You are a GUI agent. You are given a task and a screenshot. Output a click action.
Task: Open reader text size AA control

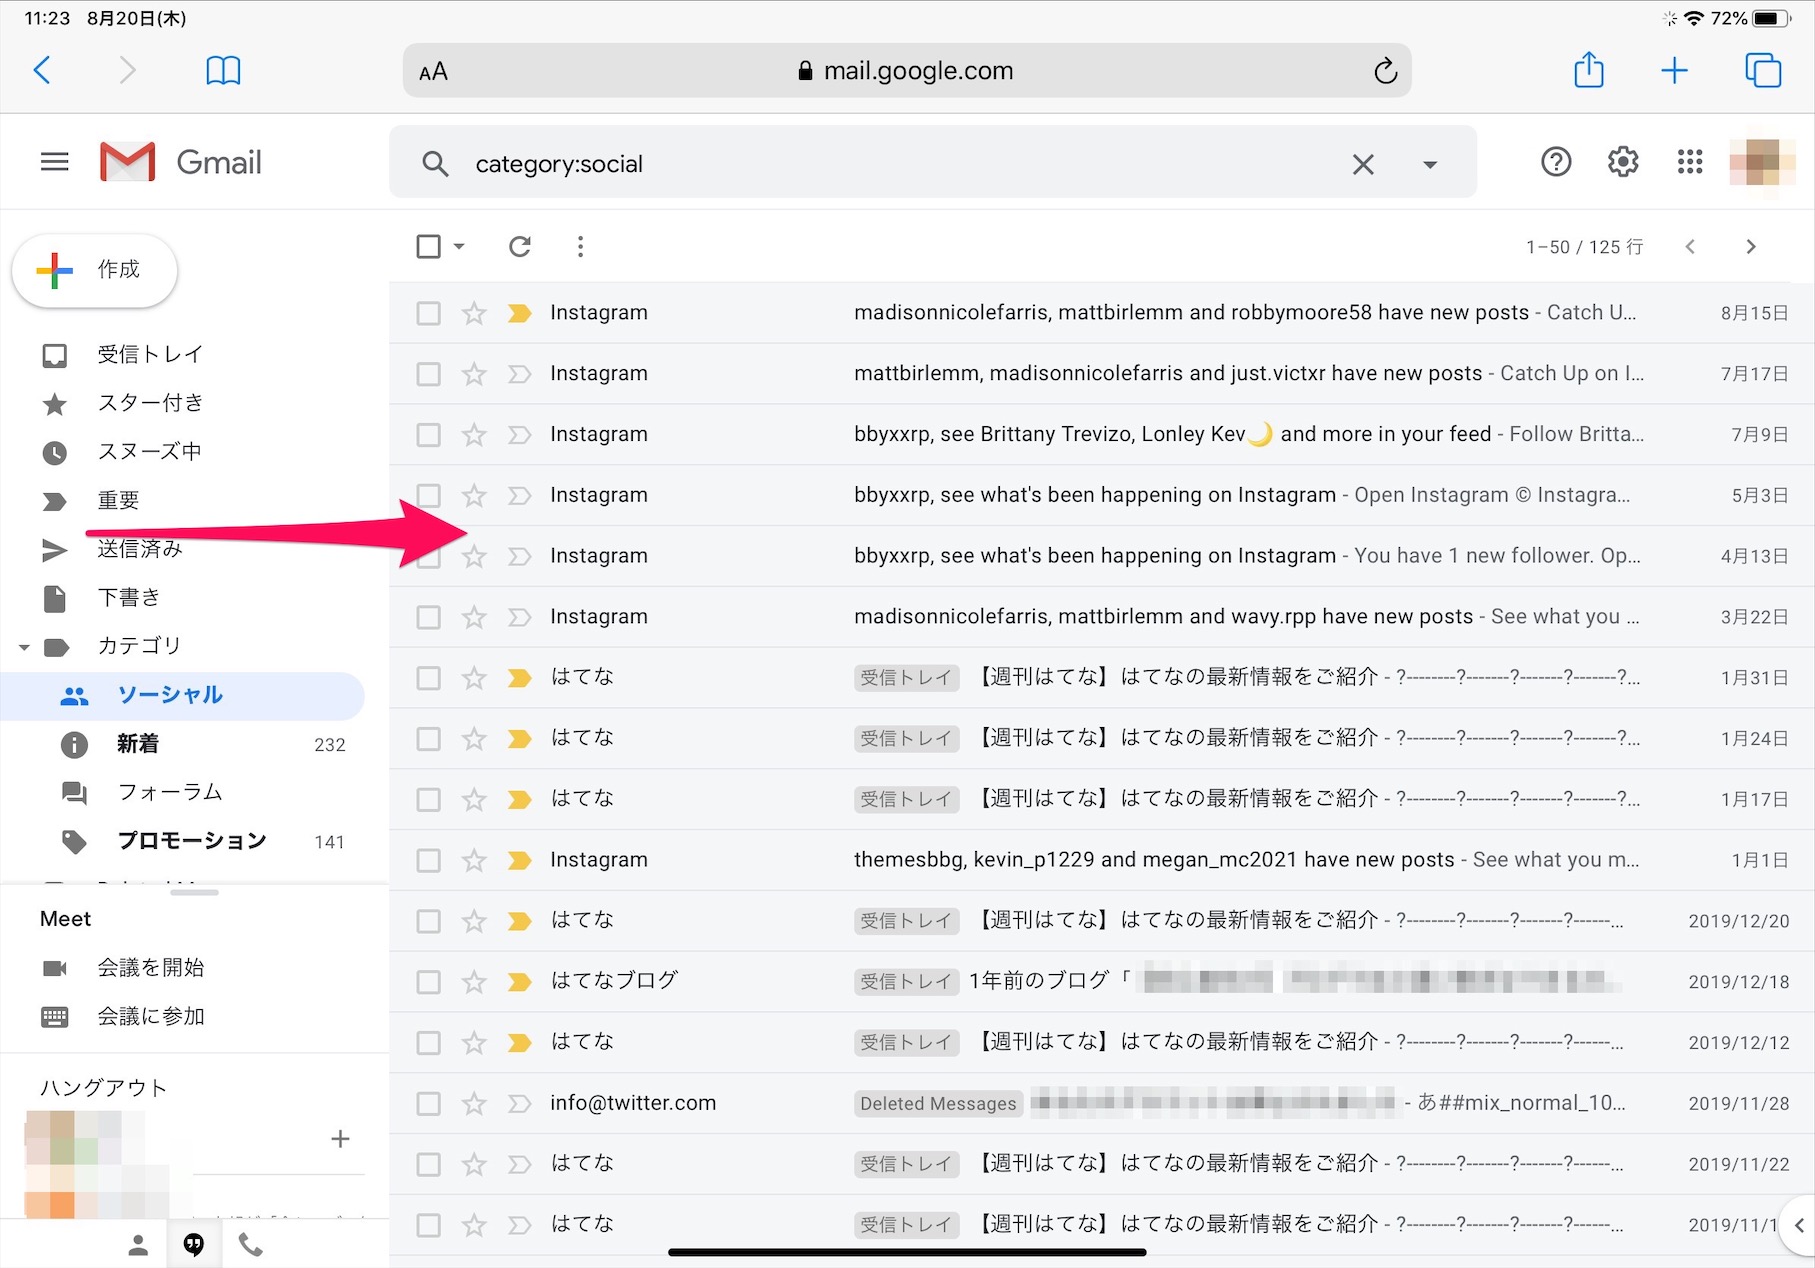coord(433,72)
